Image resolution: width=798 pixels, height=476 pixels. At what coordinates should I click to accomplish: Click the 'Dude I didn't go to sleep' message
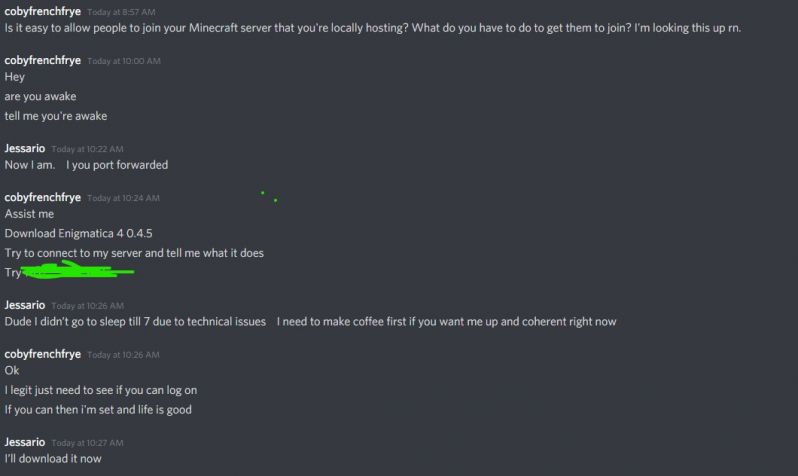coord(310,321)
